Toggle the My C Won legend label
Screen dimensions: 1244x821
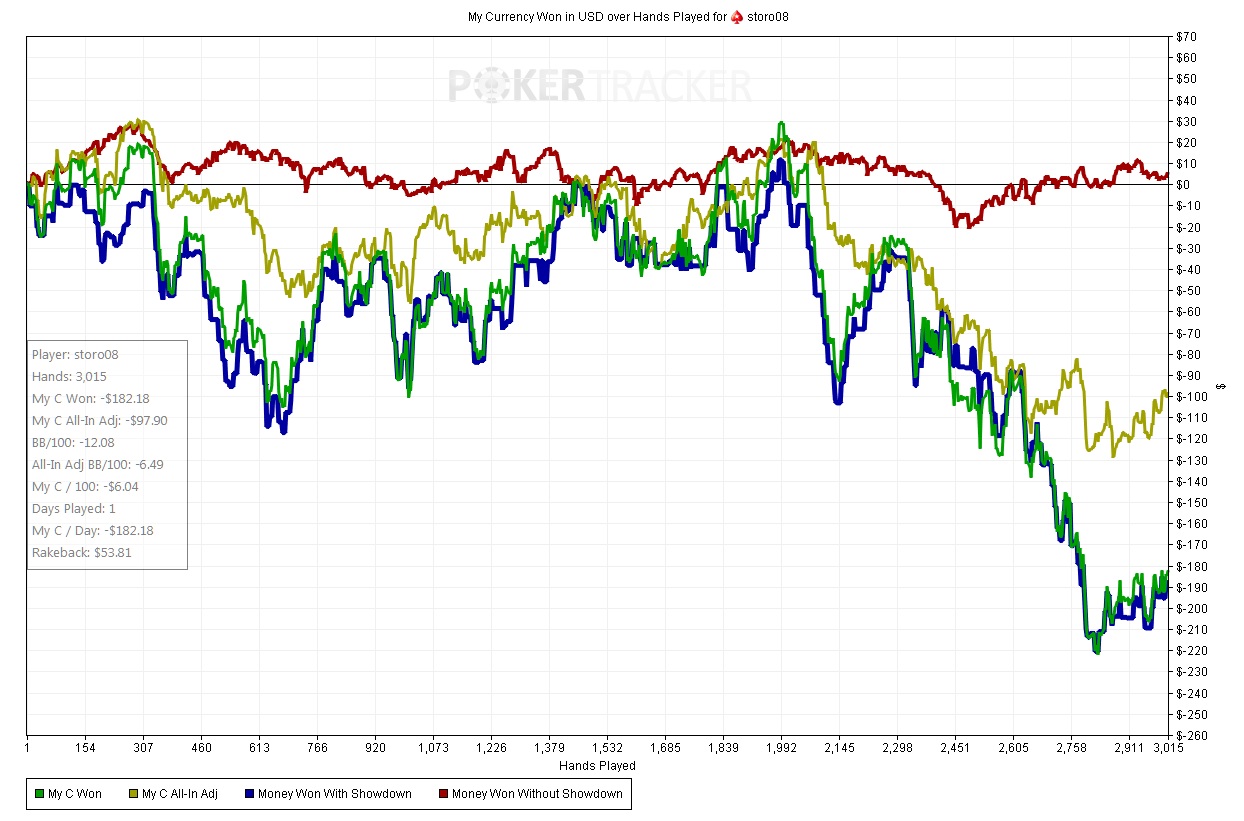coord(75,794)
